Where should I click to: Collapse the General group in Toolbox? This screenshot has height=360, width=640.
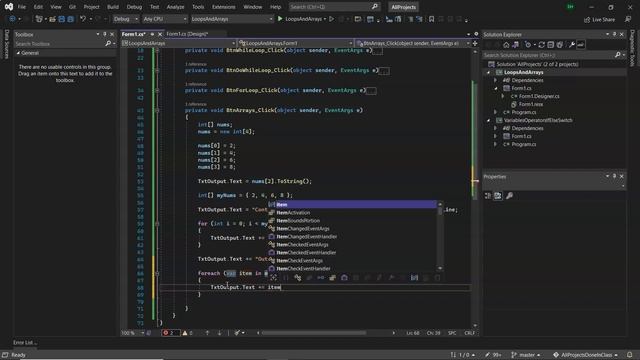pos(18,53)
